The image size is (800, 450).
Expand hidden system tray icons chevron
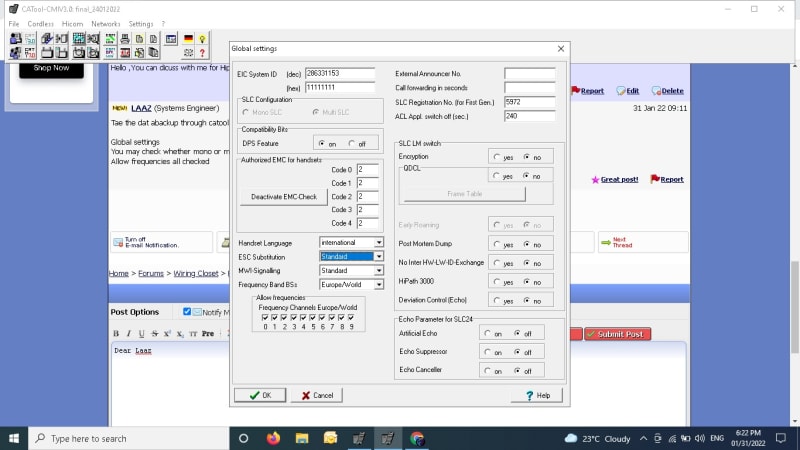tap(643, 438)
